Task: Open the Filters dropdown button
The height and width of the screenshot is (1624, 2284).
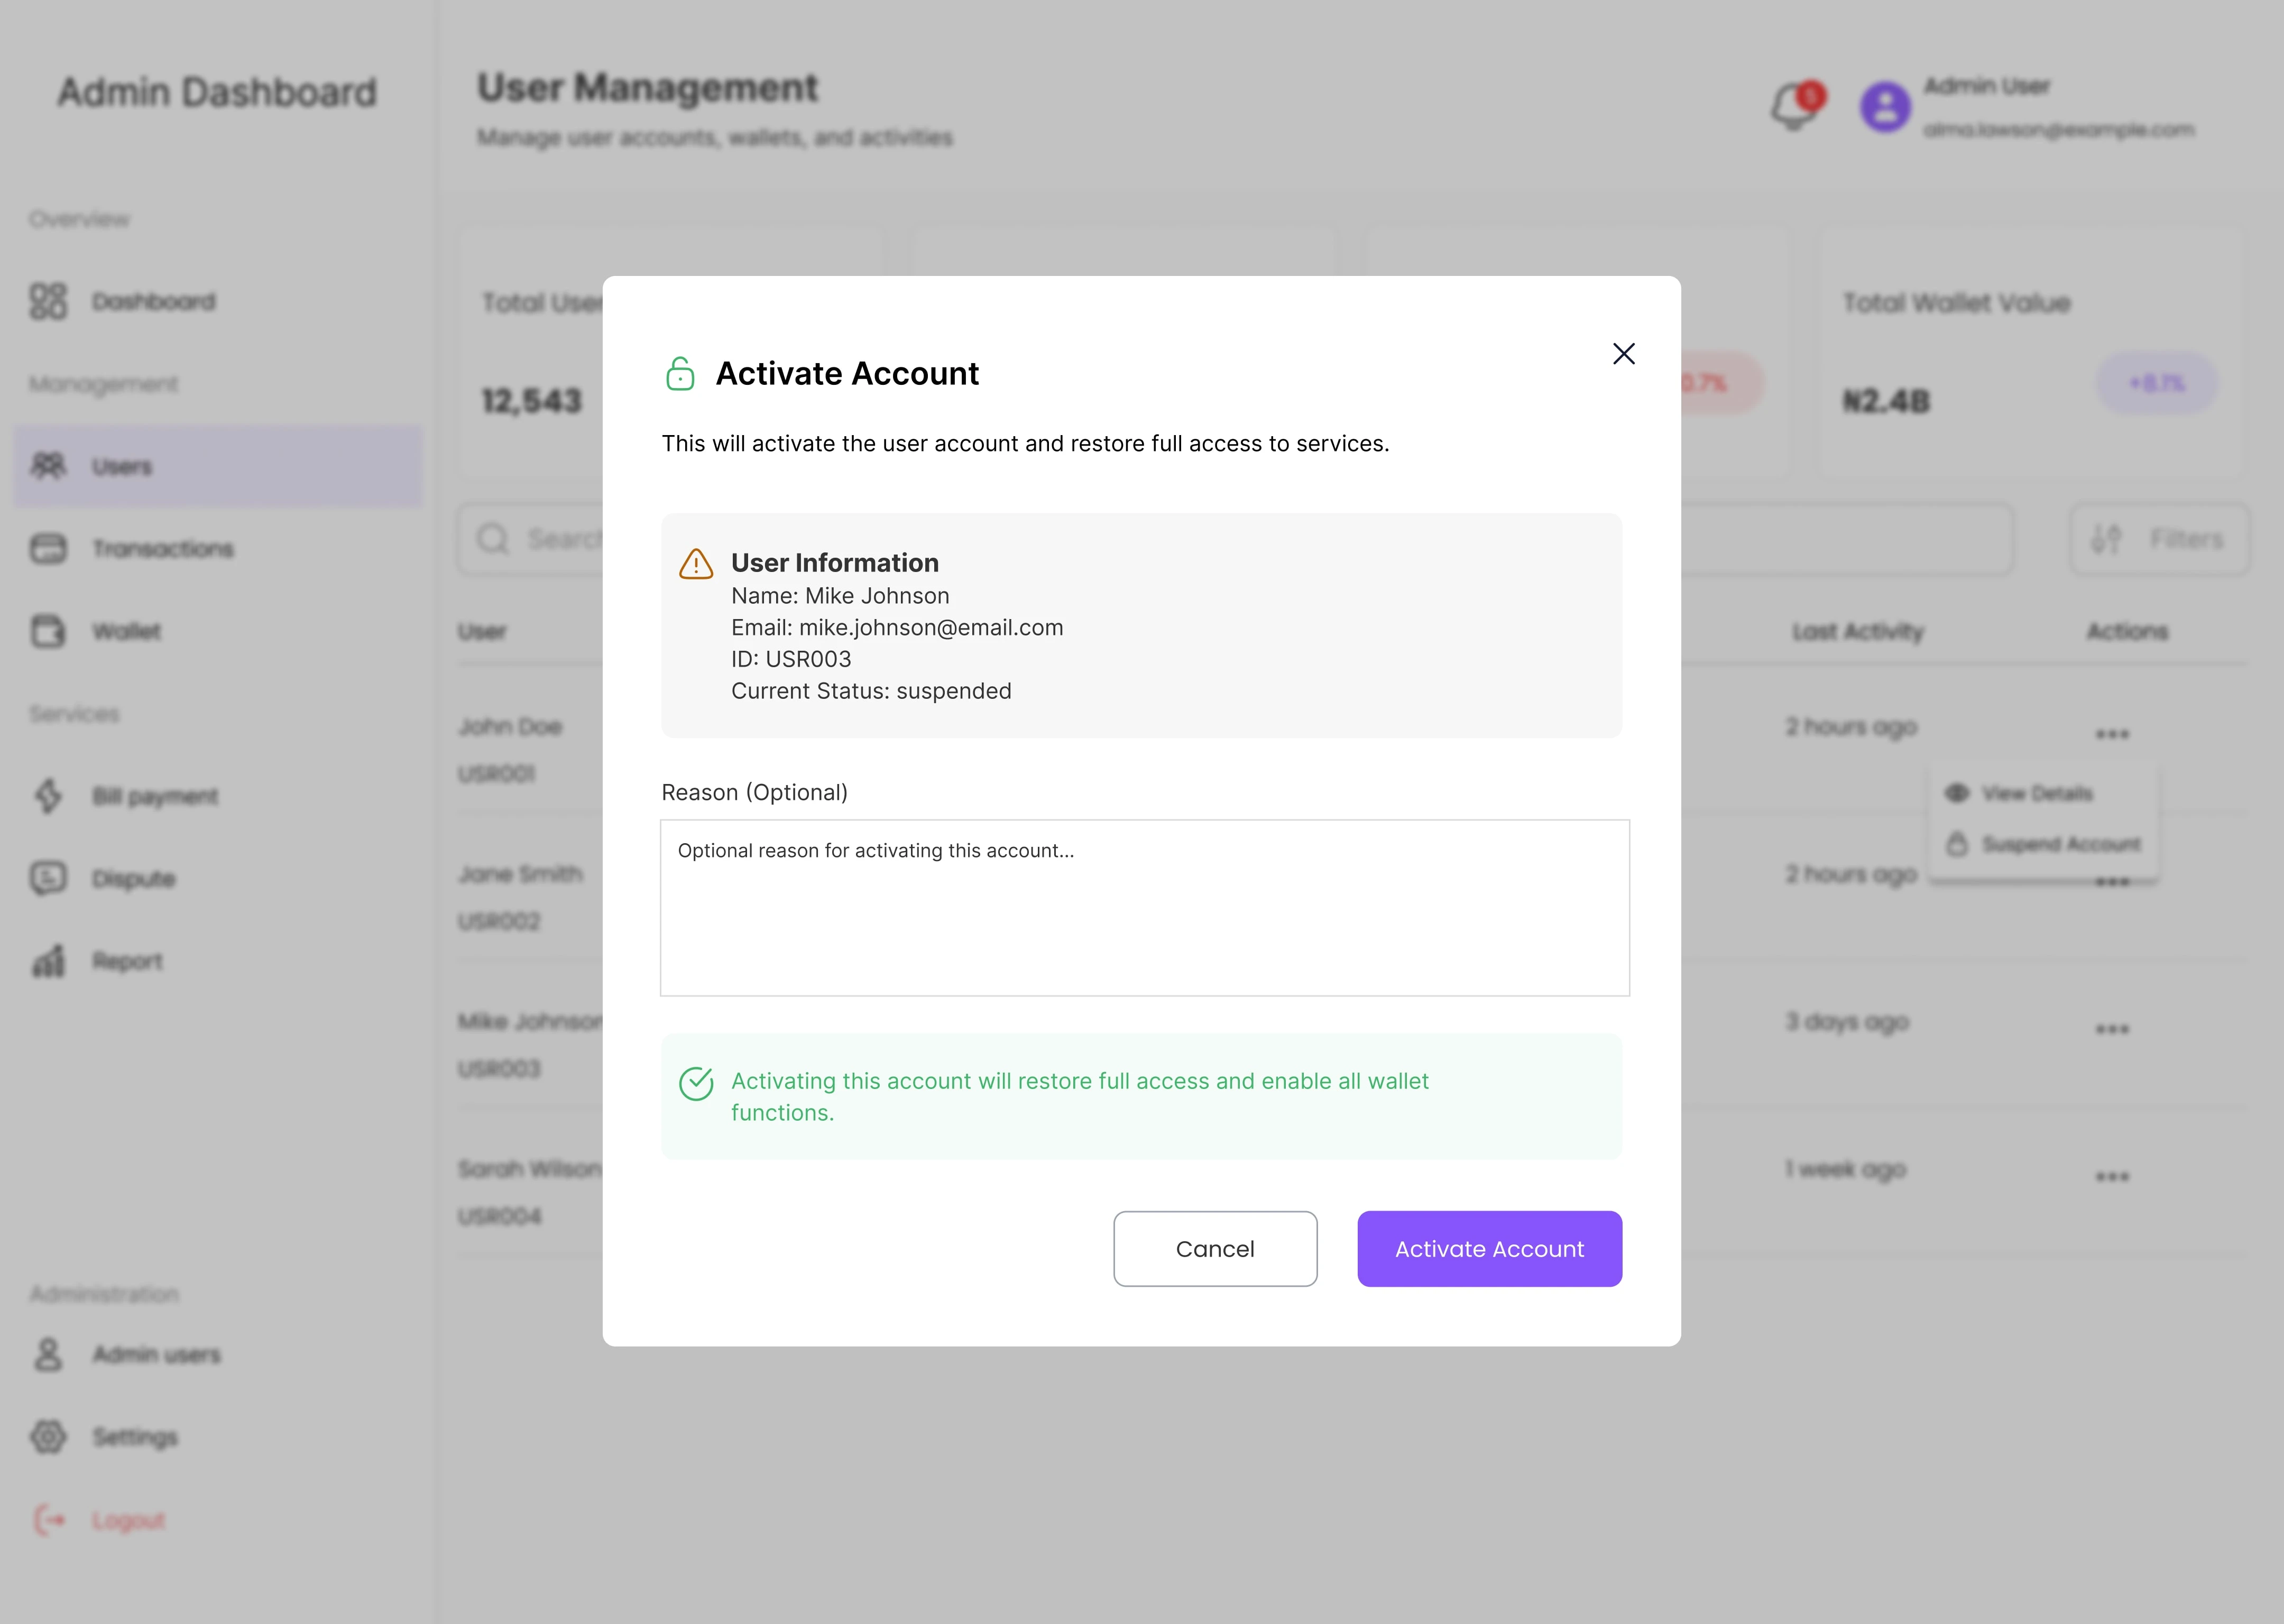Action: [2159, 539]
